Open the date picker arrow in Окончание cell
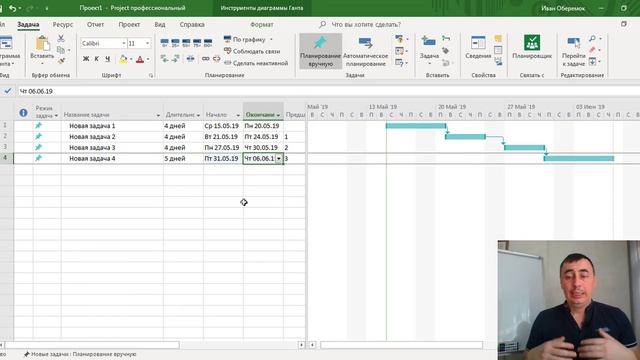The image size is (640, 360). [279, 158]
